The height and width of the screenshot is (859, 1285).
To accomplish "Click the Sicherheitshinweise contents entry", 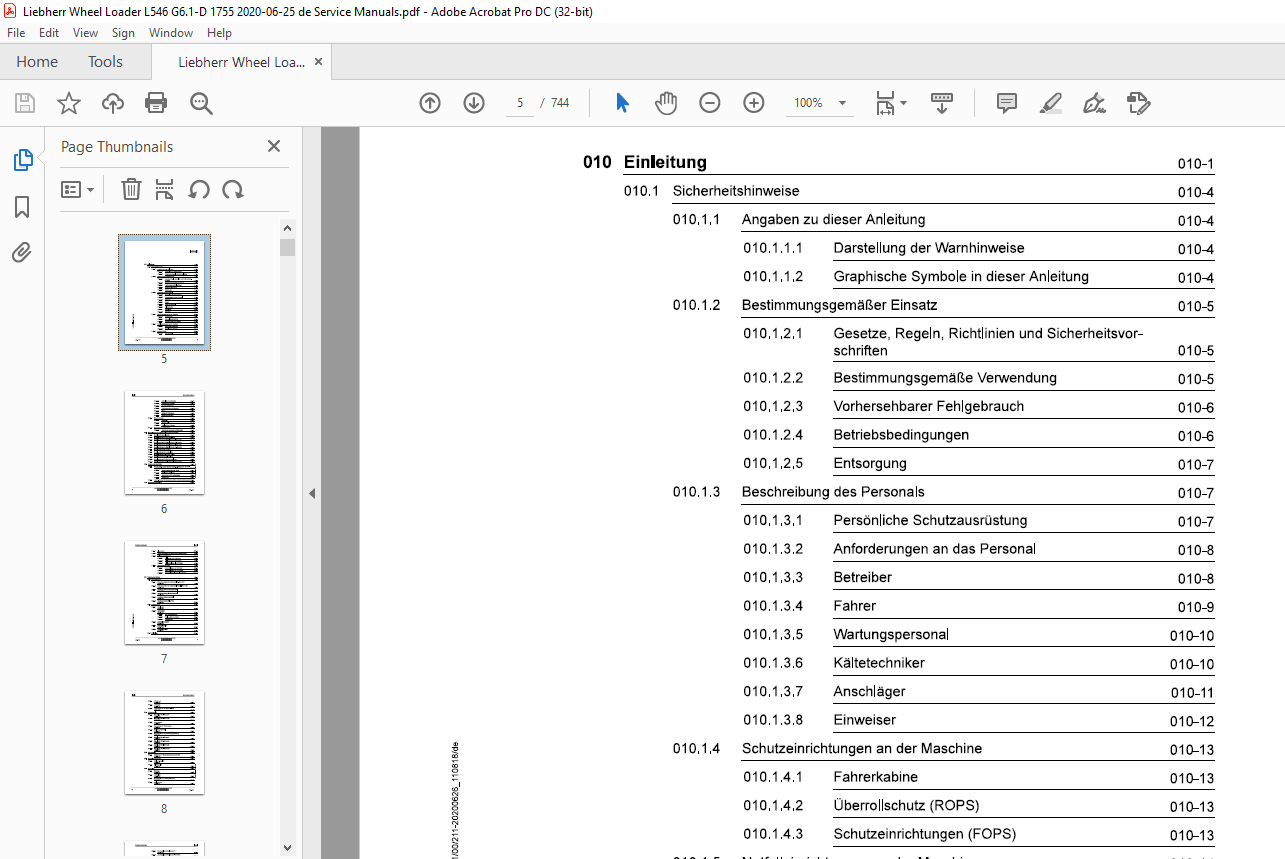I will 736,191.
